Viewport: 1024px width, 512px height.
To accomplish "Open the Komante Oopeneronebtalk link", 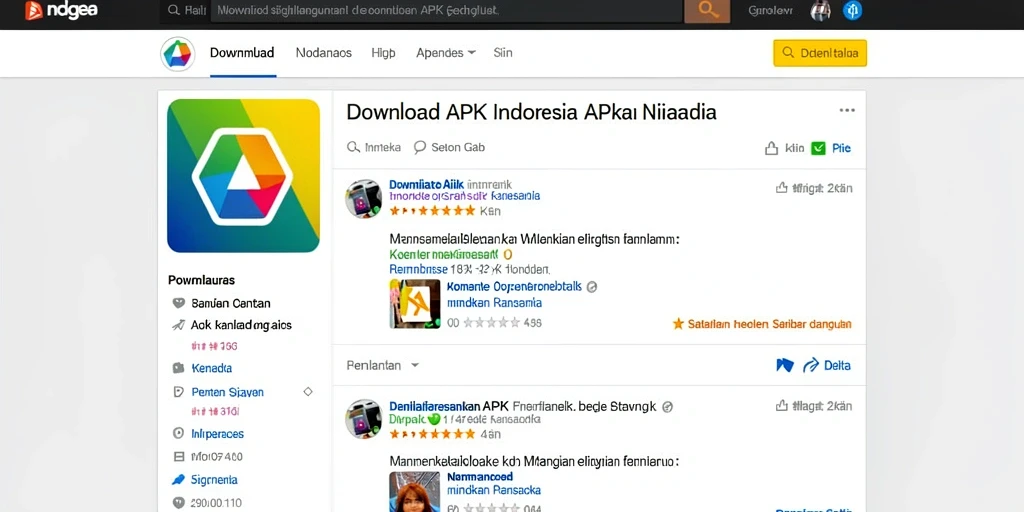I will 514,287.
